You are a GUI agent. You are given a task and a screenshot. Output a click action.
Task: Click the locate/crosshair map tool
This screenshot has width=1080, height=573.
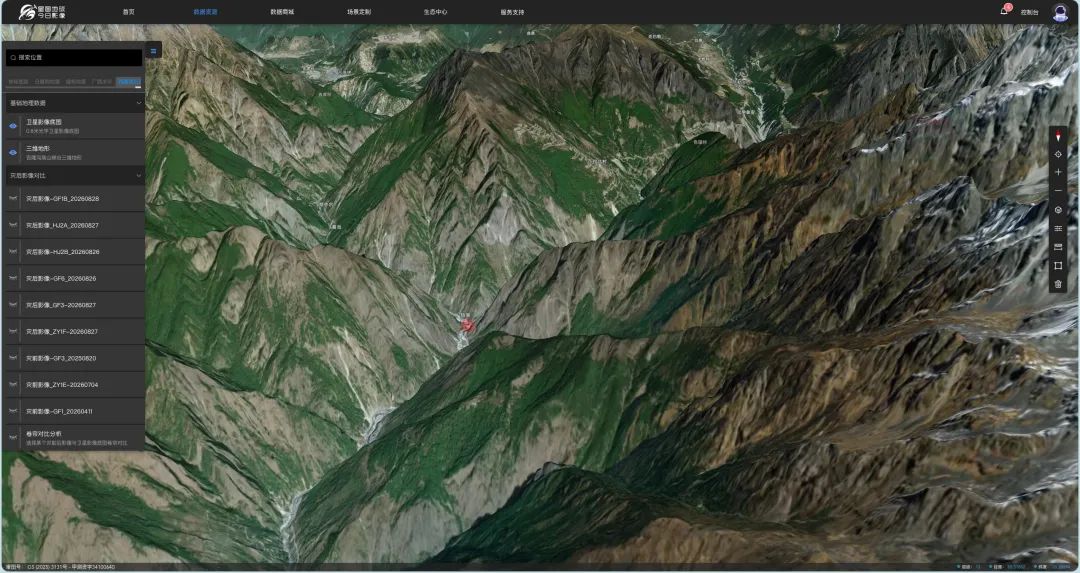click(x=1058, y=154)
